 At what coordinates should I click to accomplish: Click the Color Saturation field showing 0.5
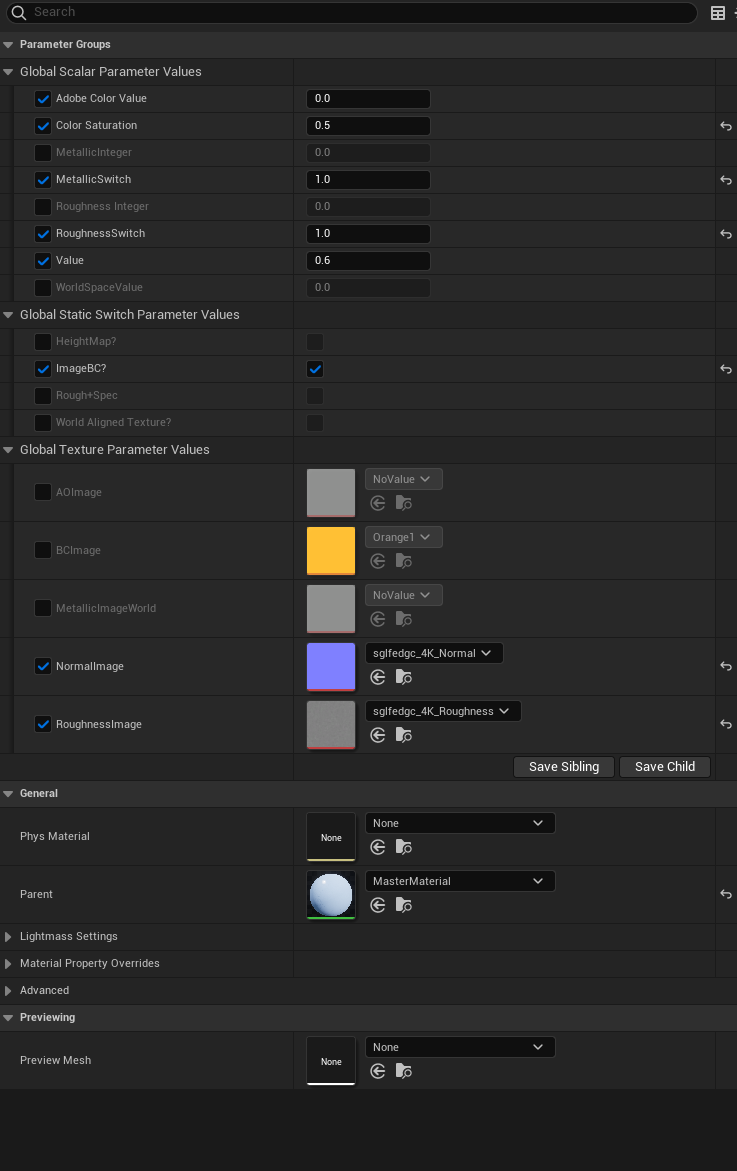pos(368,125)
